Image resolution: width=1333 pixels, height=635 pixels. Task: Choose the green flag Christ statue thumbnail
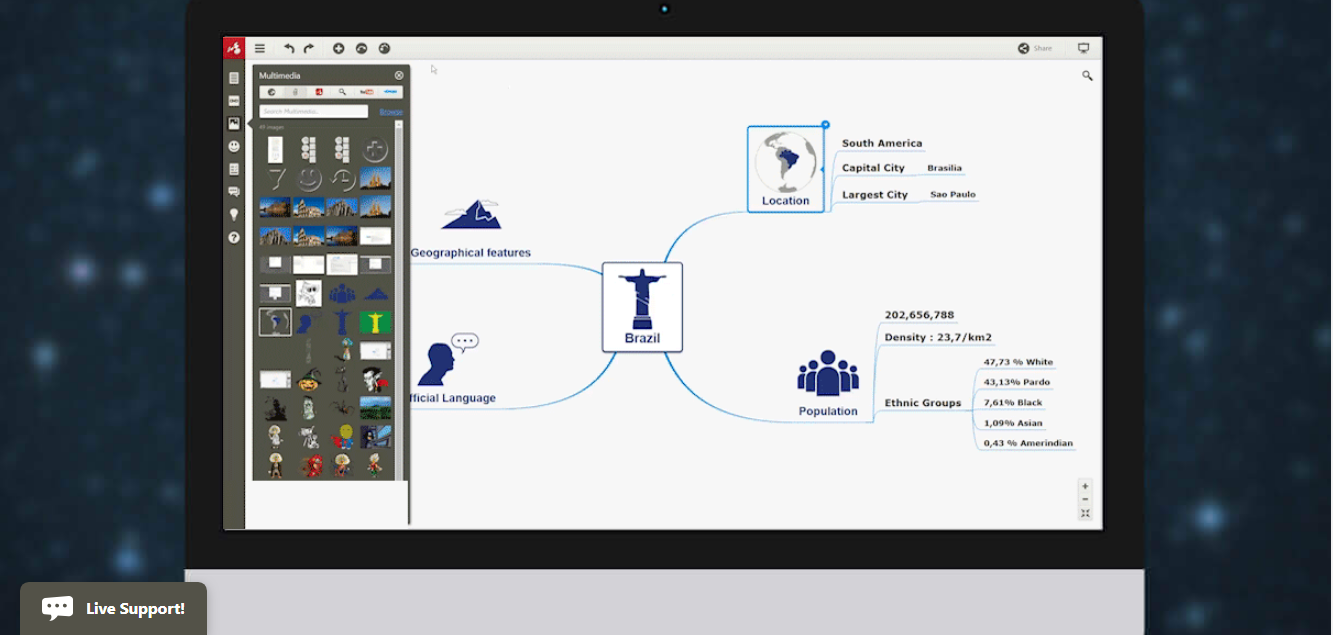[376, 322]
